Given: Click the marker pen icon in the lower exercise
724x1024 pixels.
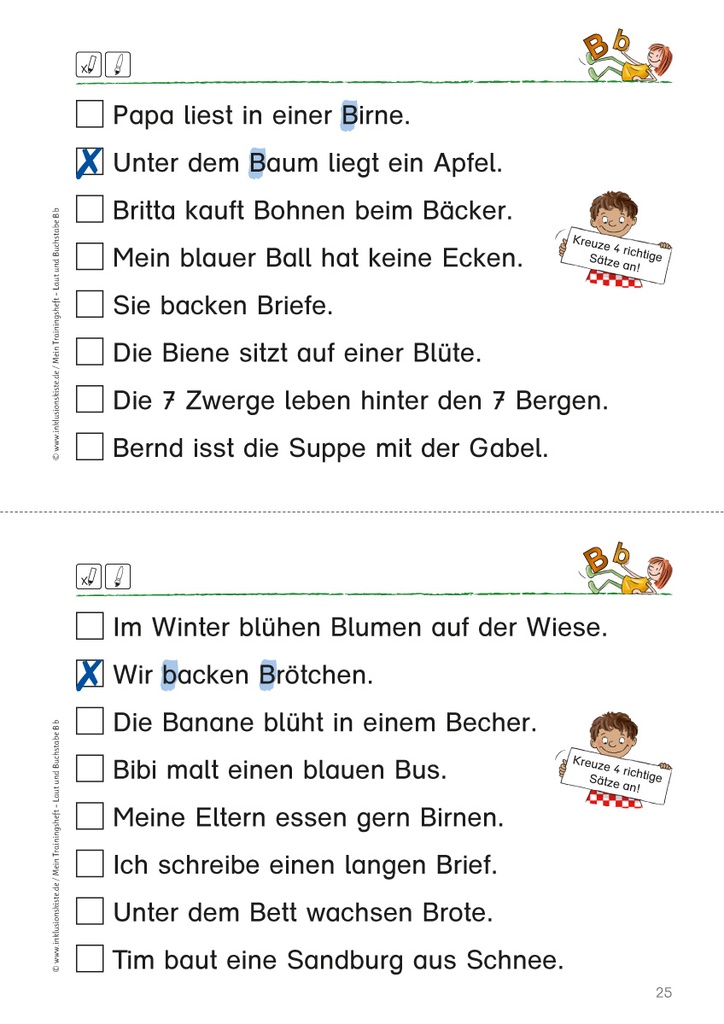Looking at the screenshot, I should point(117,577).
